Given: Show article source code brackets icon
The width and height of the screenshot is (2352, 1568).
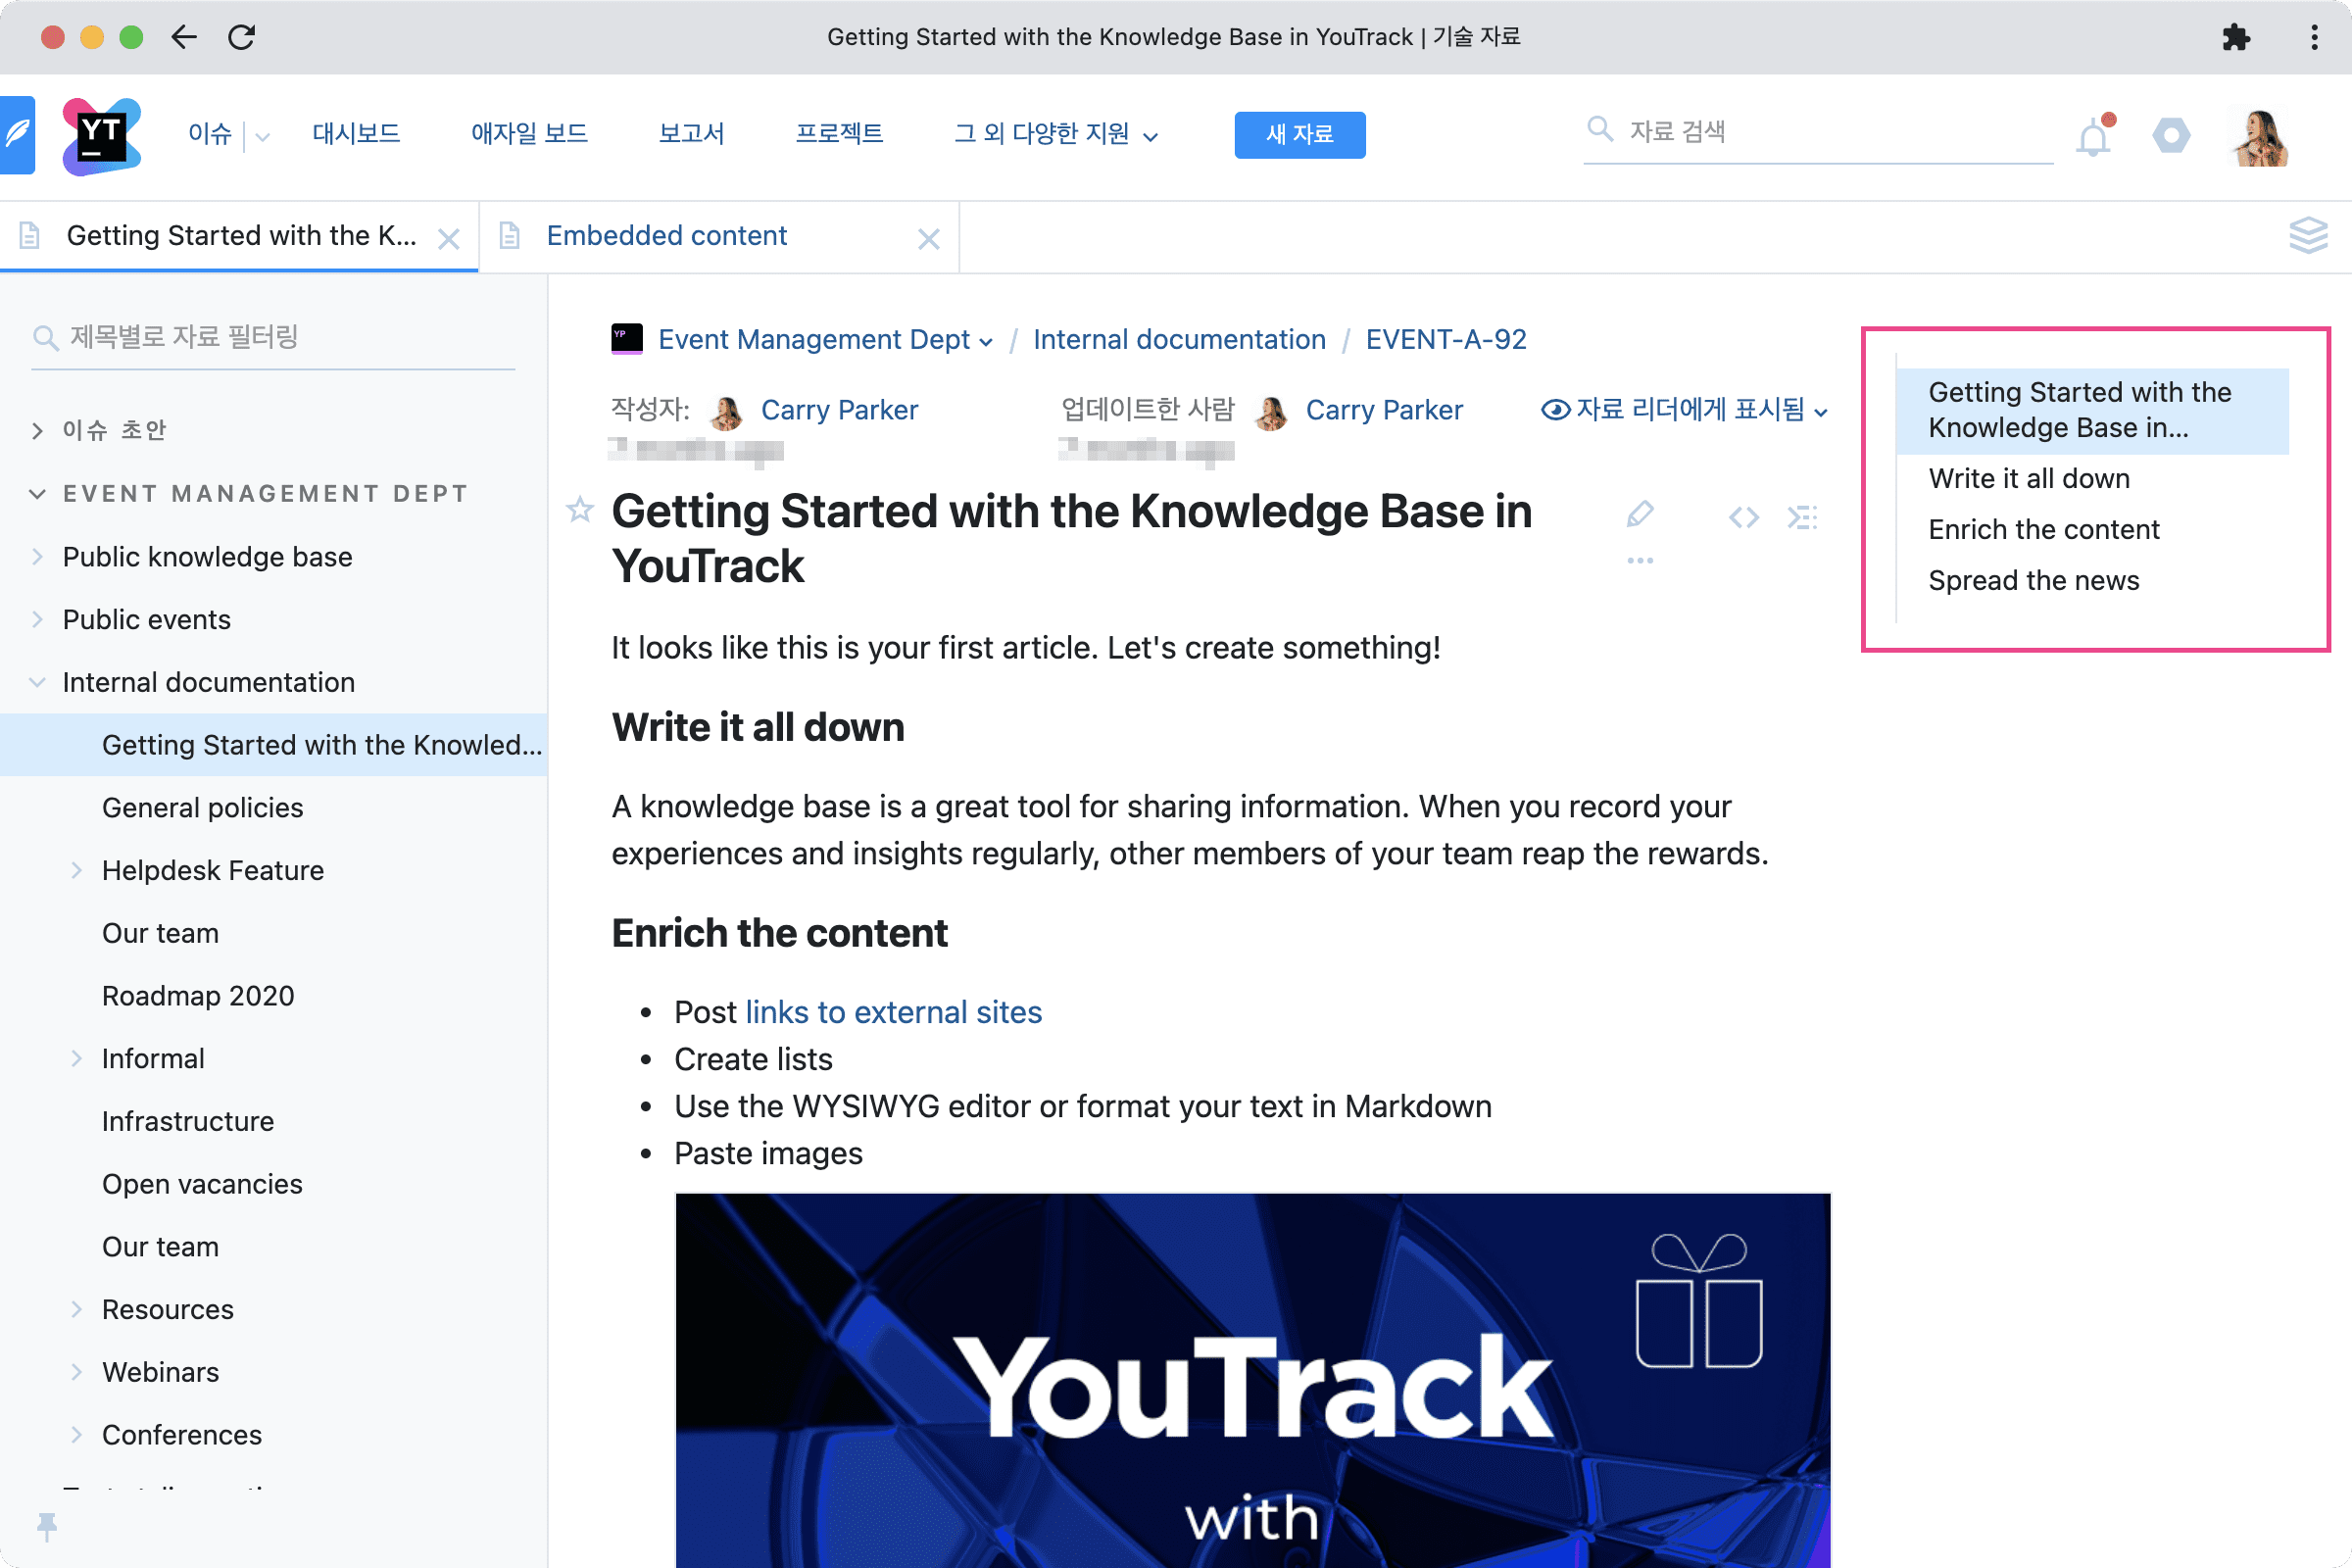Looking at the screenshot, I should (x=1743, y=517).
